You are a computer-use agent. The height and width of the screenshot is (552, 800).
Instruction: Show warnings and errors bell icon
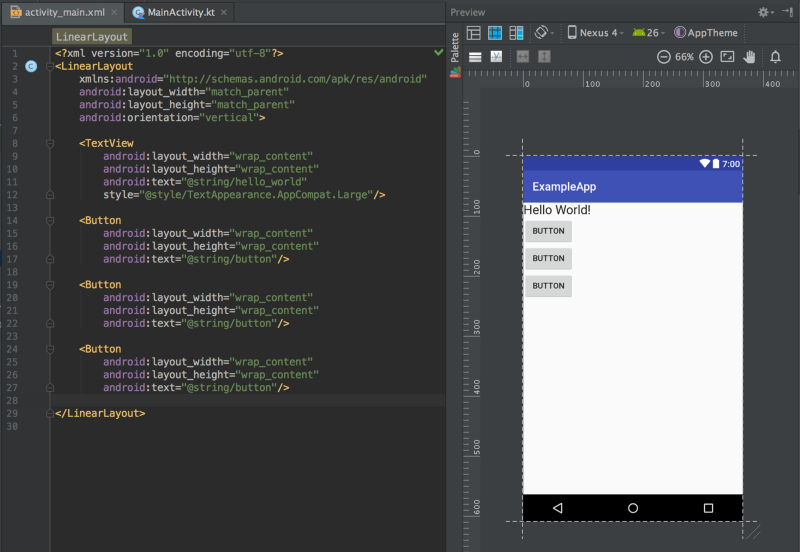[775, 57]
